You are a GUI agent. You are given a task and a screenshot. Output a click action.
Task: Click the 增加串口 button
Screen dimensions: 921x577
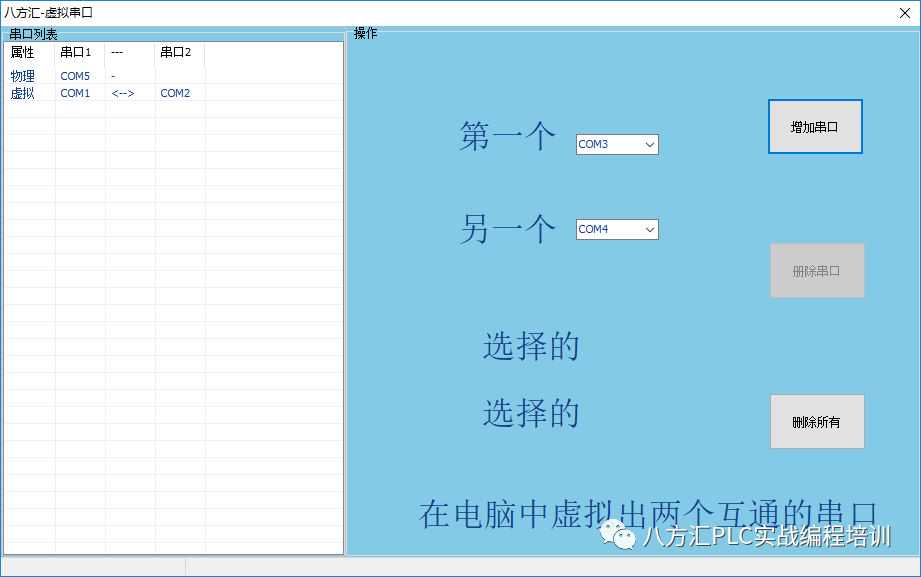814,127
